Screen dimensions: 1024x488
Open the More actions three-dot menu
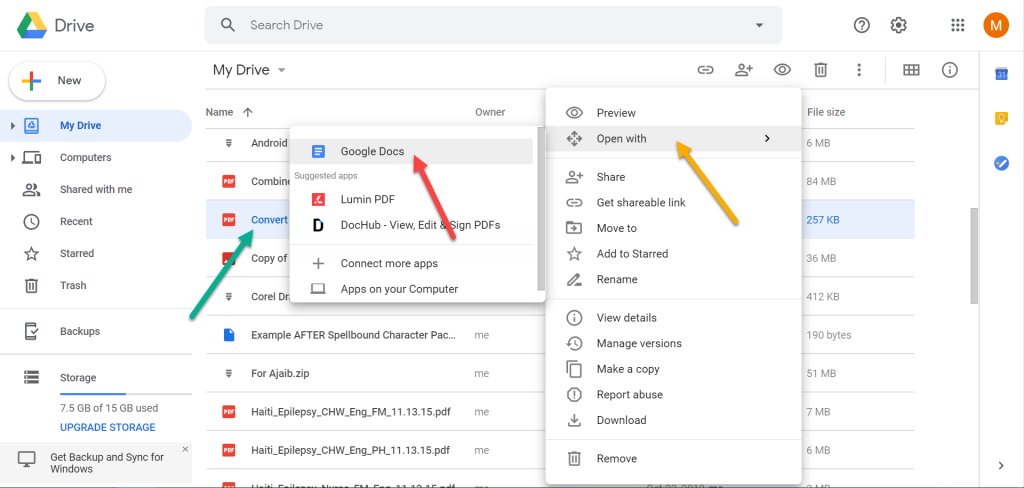click(859, 70)
